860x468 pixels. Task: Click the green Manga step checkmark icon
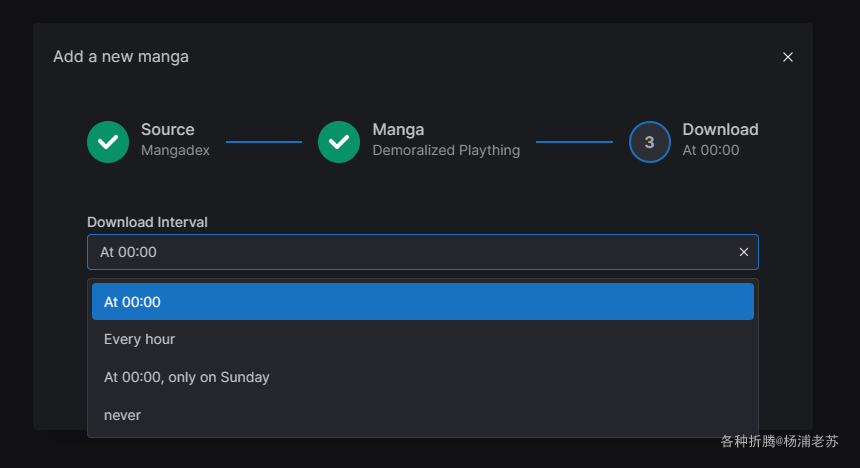339,142
